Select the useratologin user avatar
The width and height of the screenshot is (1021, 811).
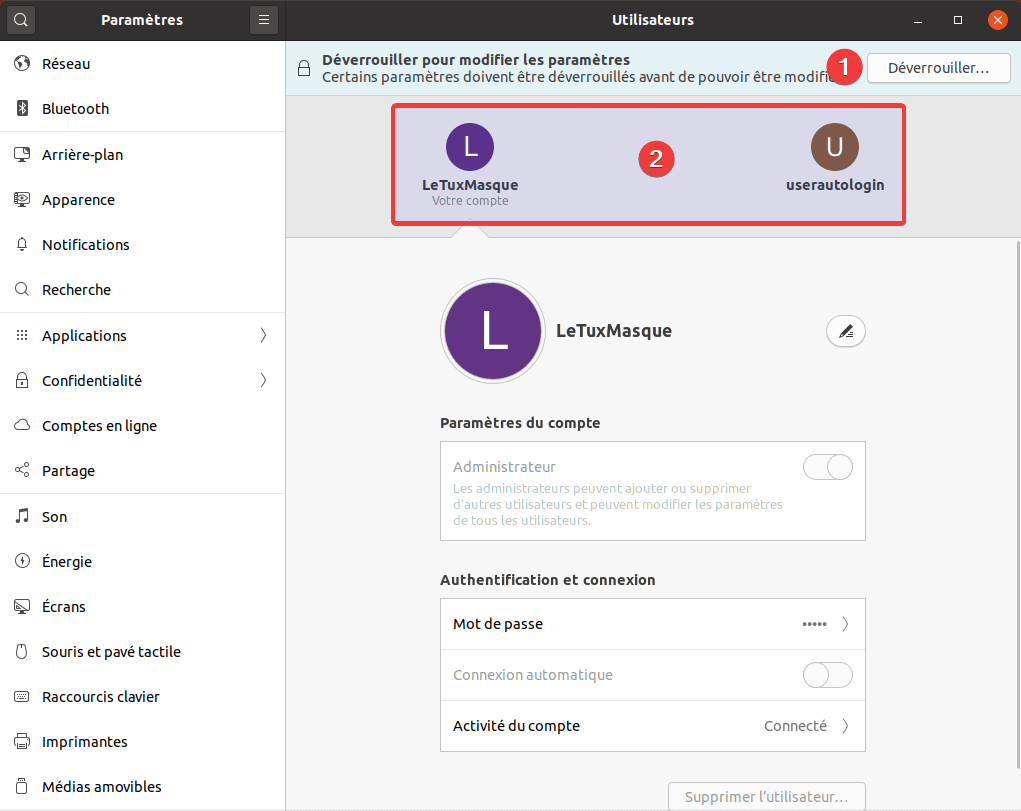(835, 147)
